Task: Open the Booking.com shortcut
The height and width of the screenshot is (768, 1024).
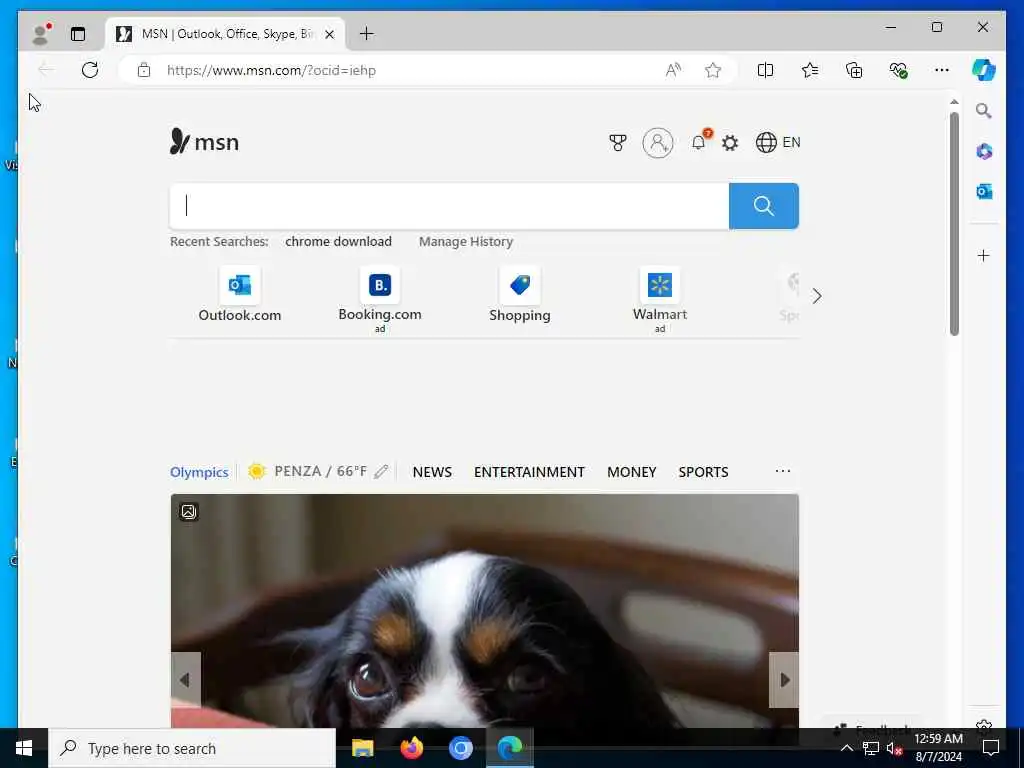Action: 380,299
